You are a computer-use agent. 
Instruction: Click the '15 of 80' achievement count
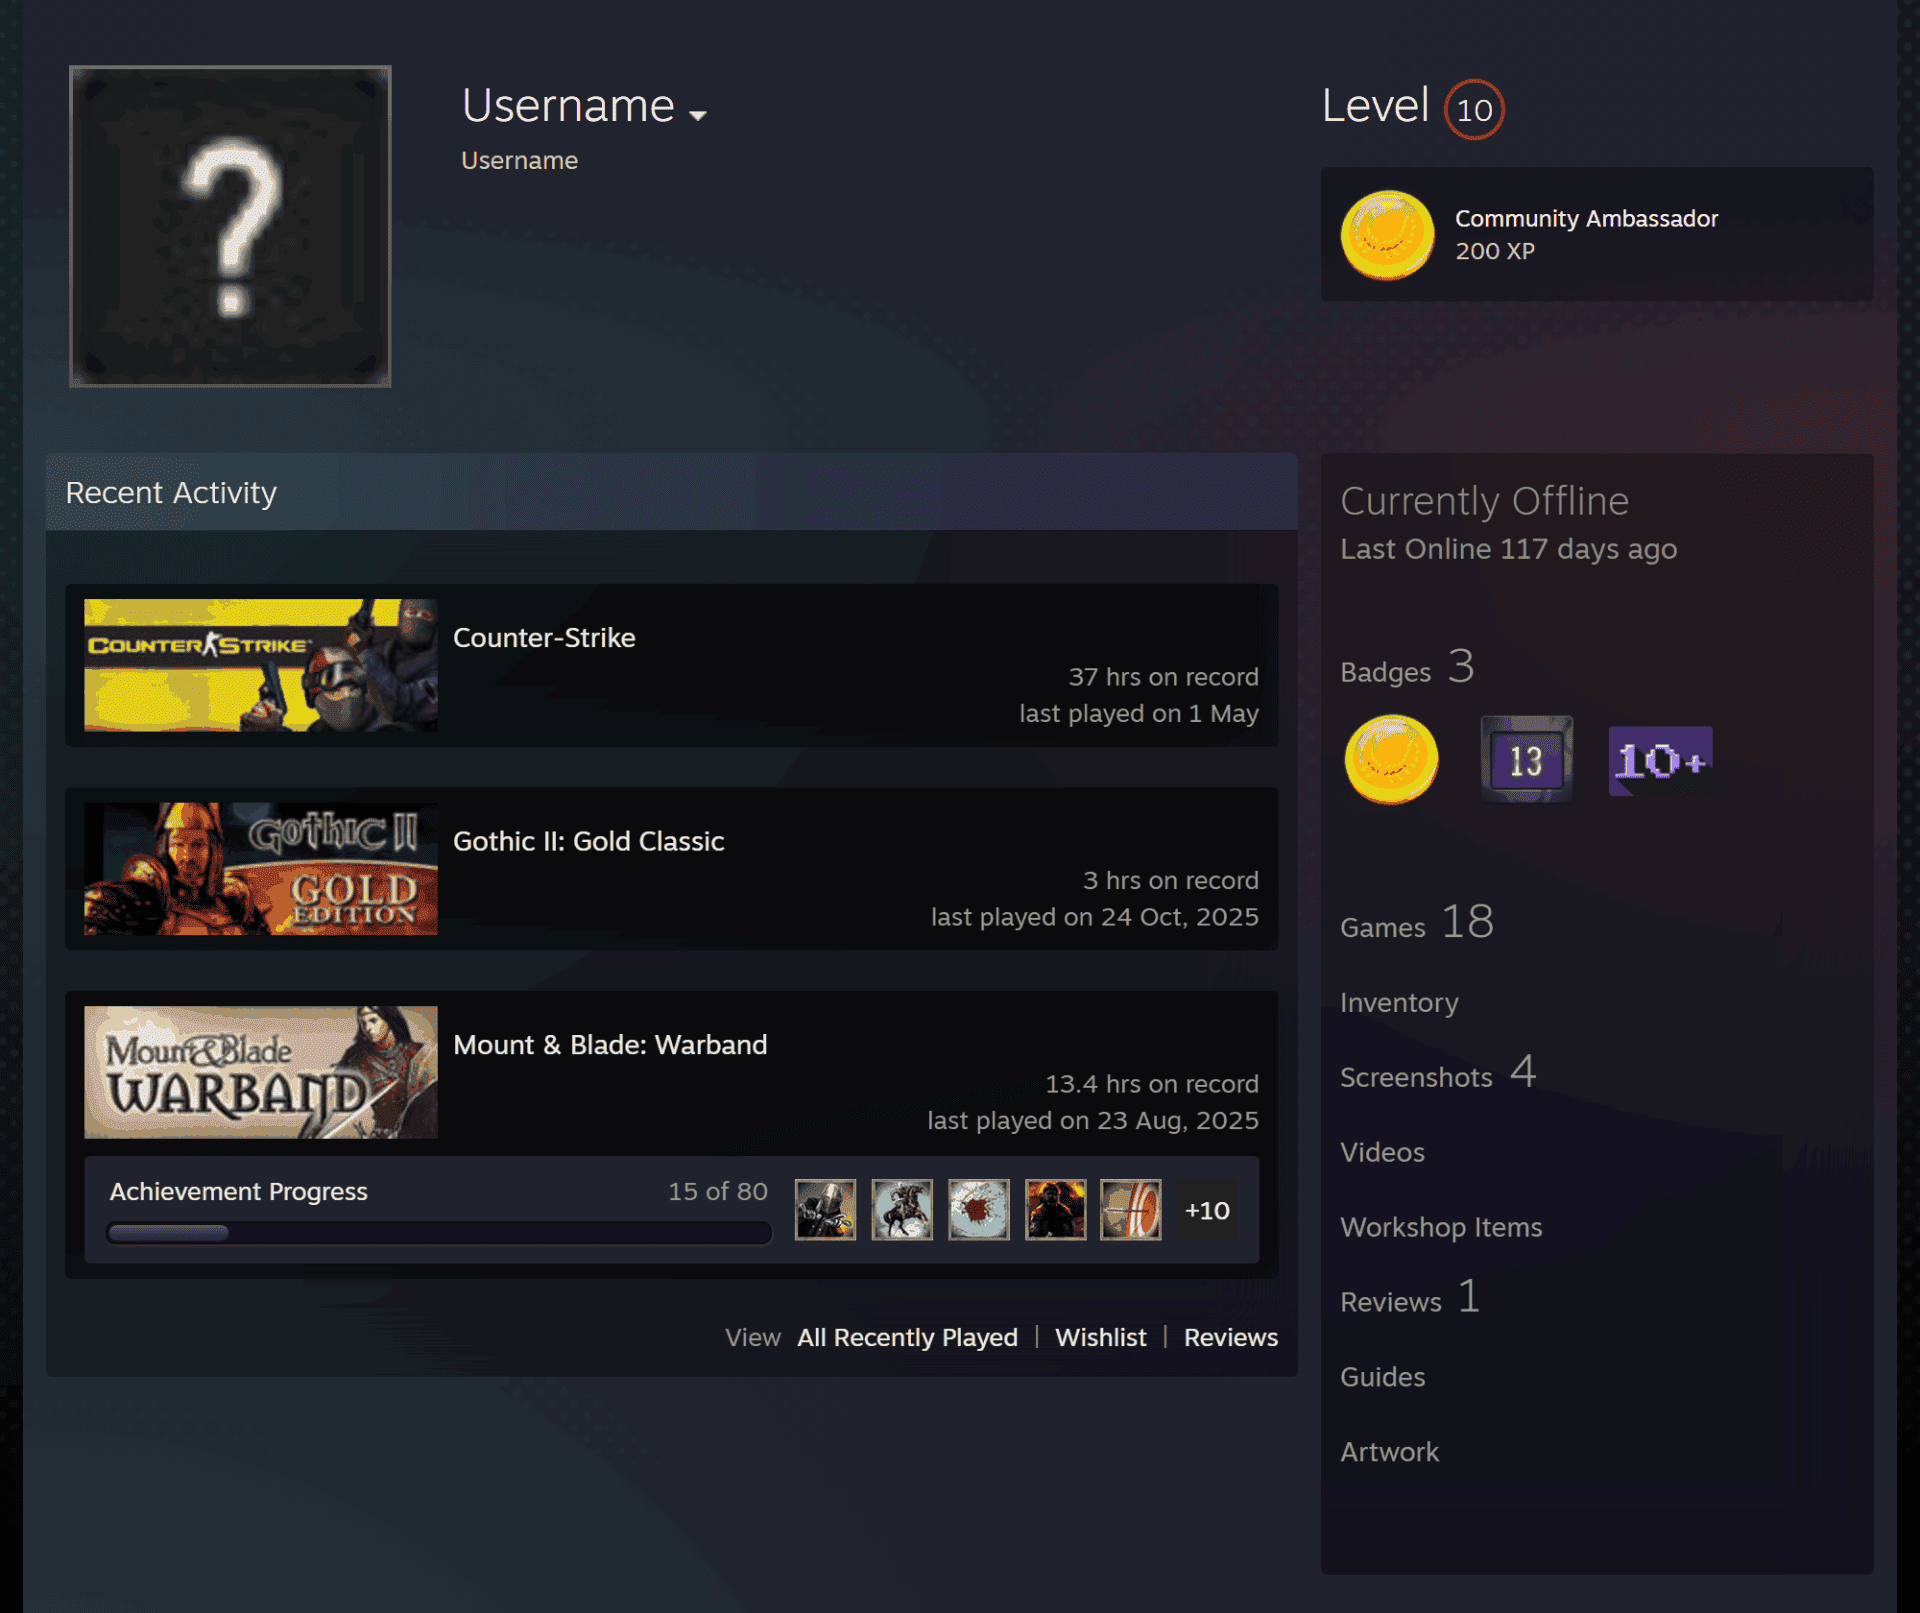[718, 1191]
